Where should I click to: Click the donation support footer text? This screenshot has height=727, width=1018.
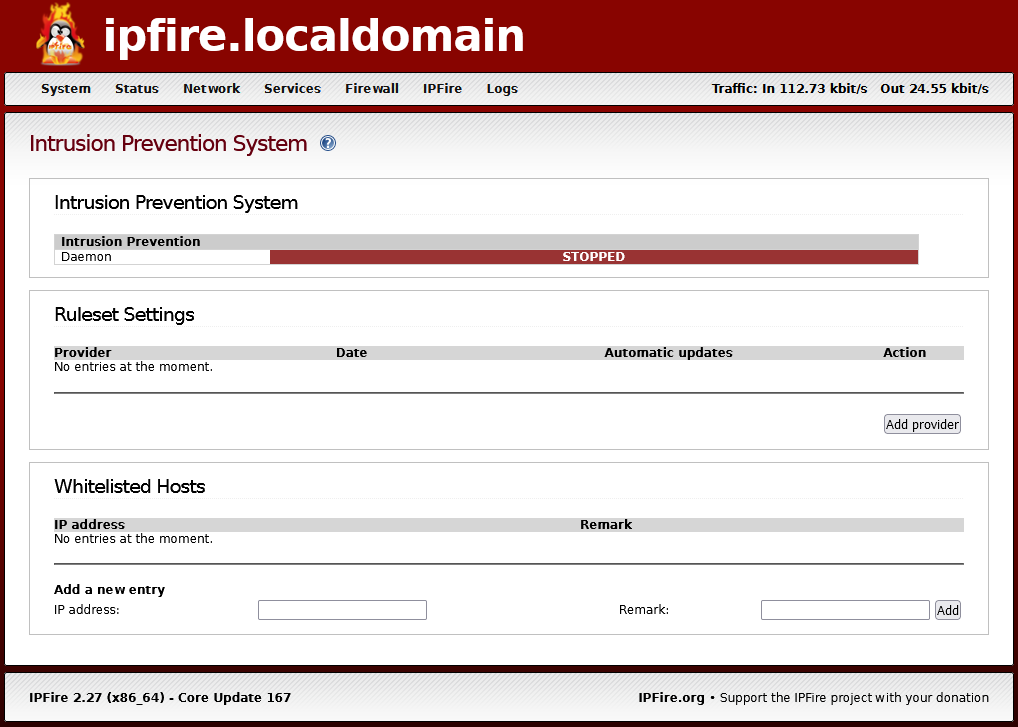coord(854,698)
